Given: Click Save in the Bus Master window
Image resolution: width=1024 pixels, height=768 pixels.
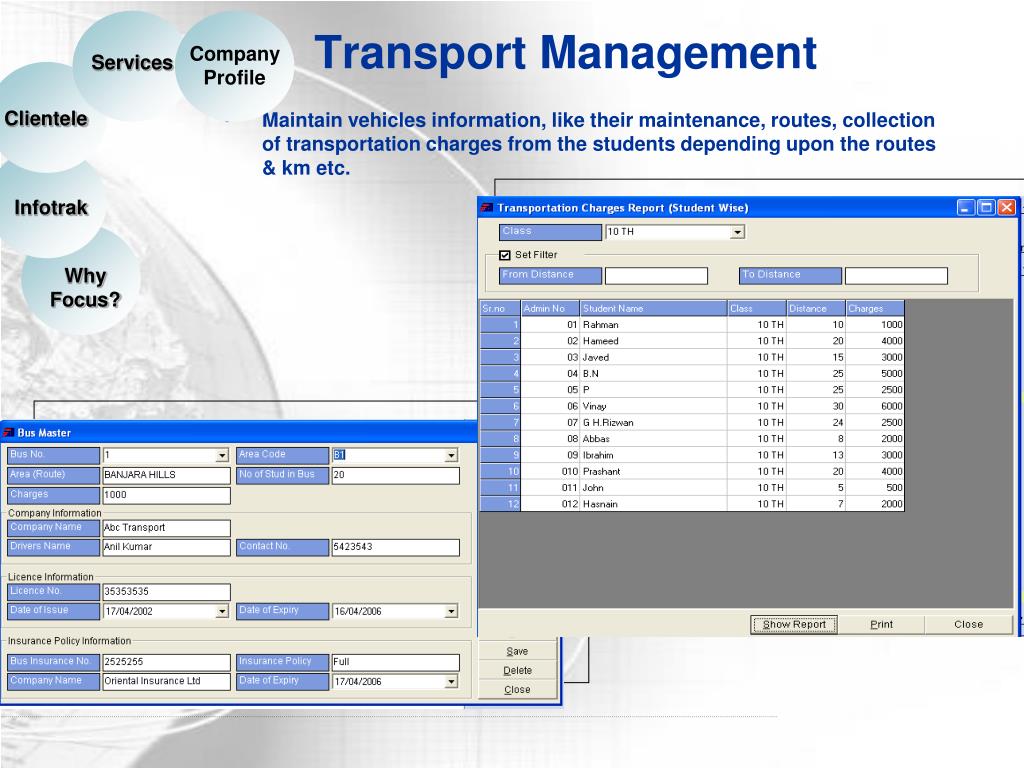Looking at the screenshot, I should pyautogui.click(x=517, y=651).
